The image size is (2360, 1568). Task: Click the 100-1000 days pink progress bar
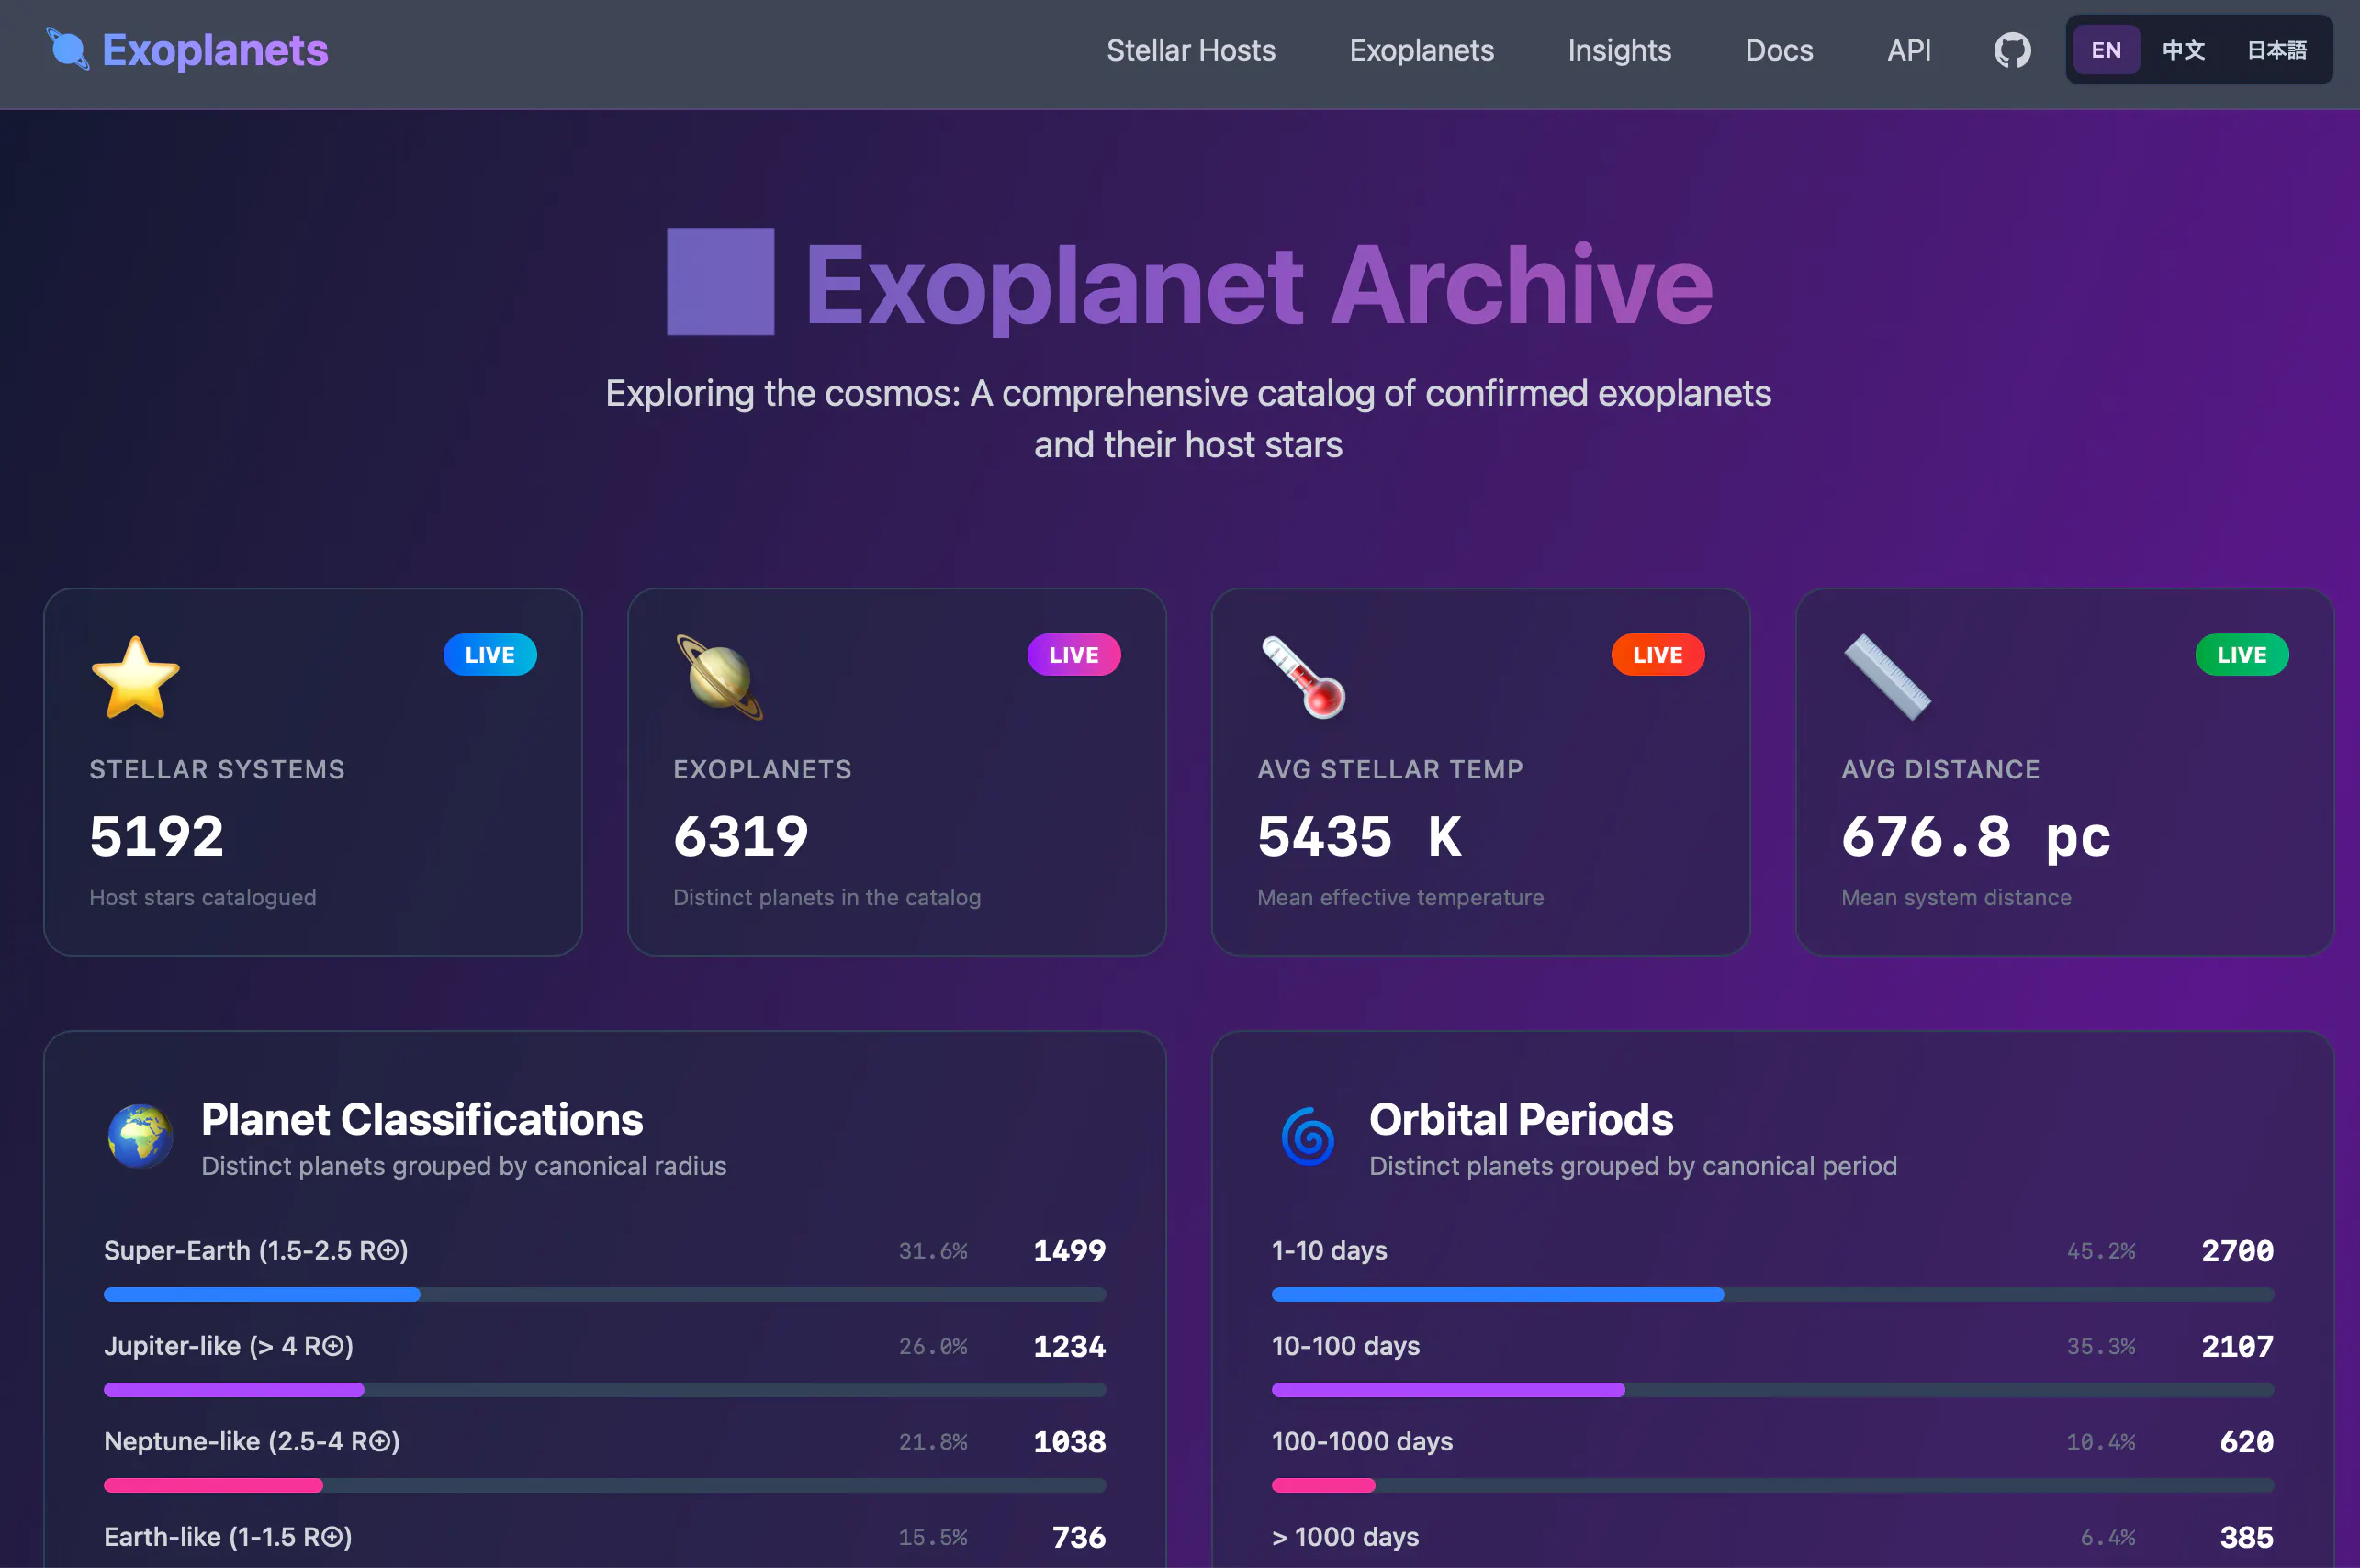point(1324,1486)
